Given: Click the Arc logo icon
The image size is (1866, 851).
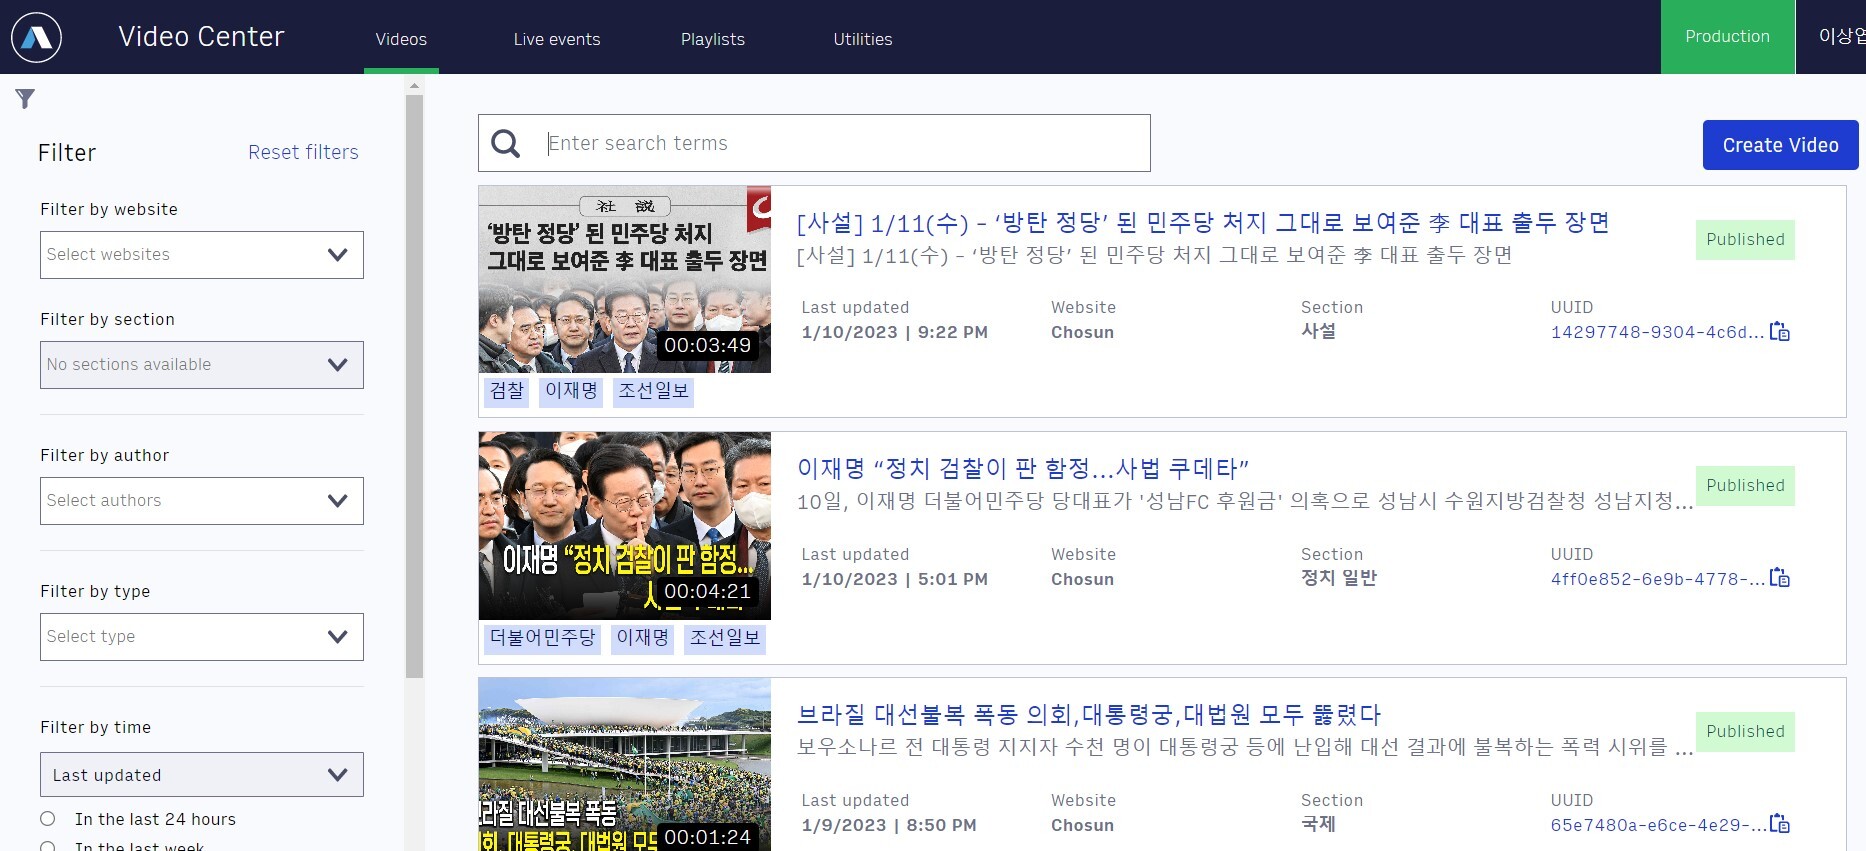Looking at the screenshot, I should pos(36,37).
